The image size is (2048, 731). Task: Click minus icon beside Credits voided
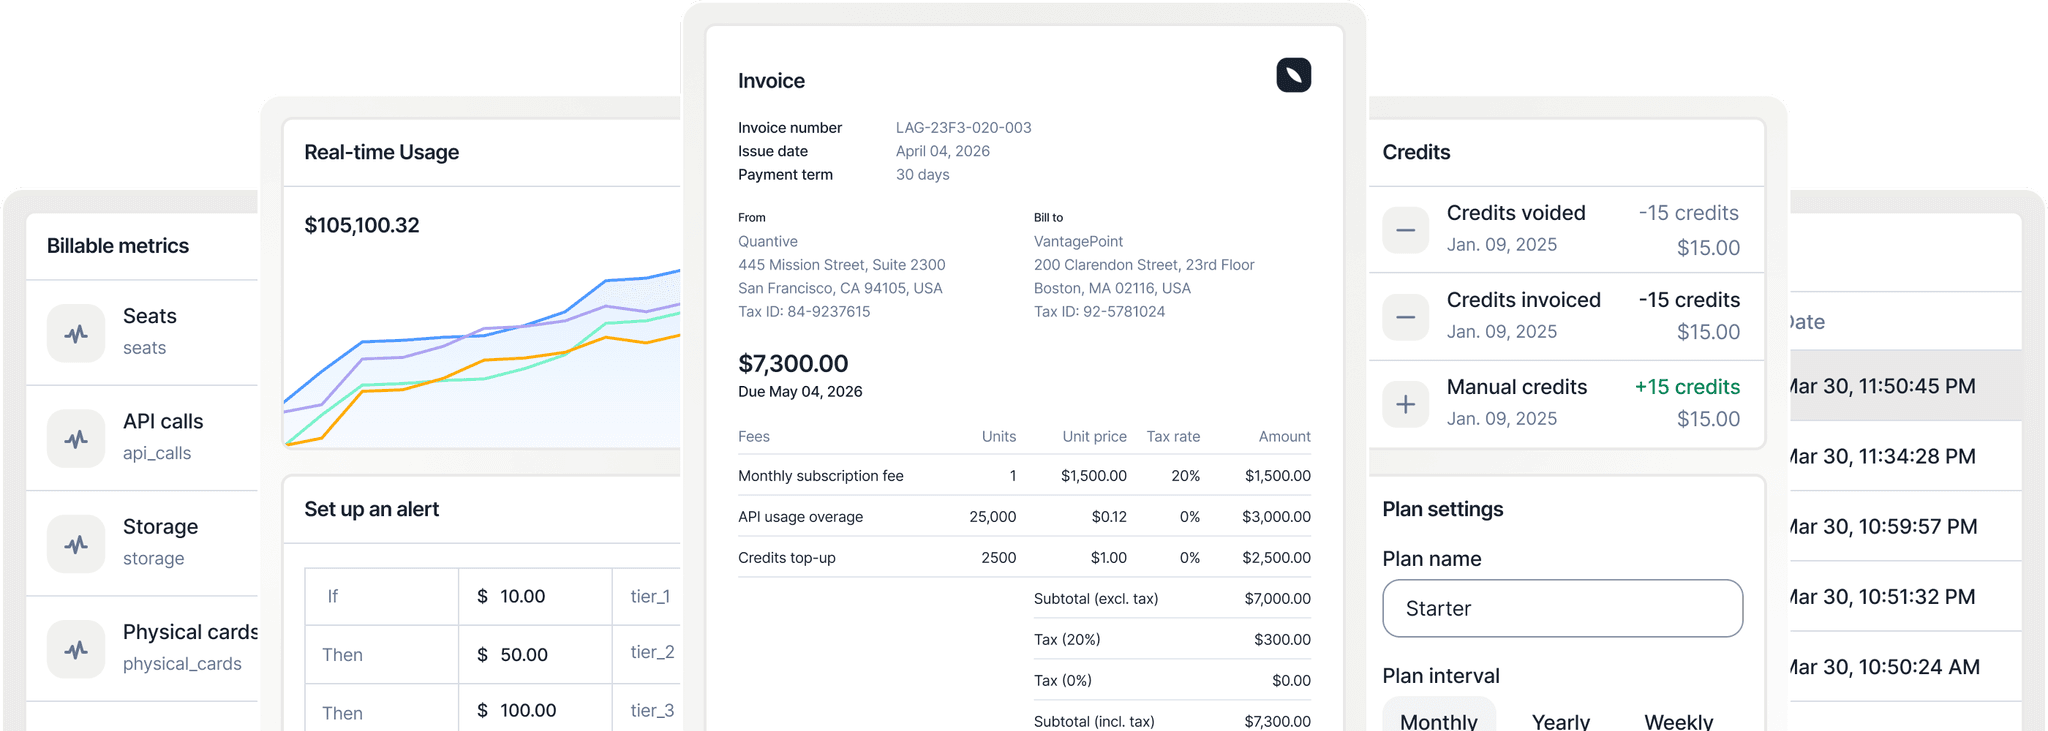pyautogui.click(x=1405, y=230)
